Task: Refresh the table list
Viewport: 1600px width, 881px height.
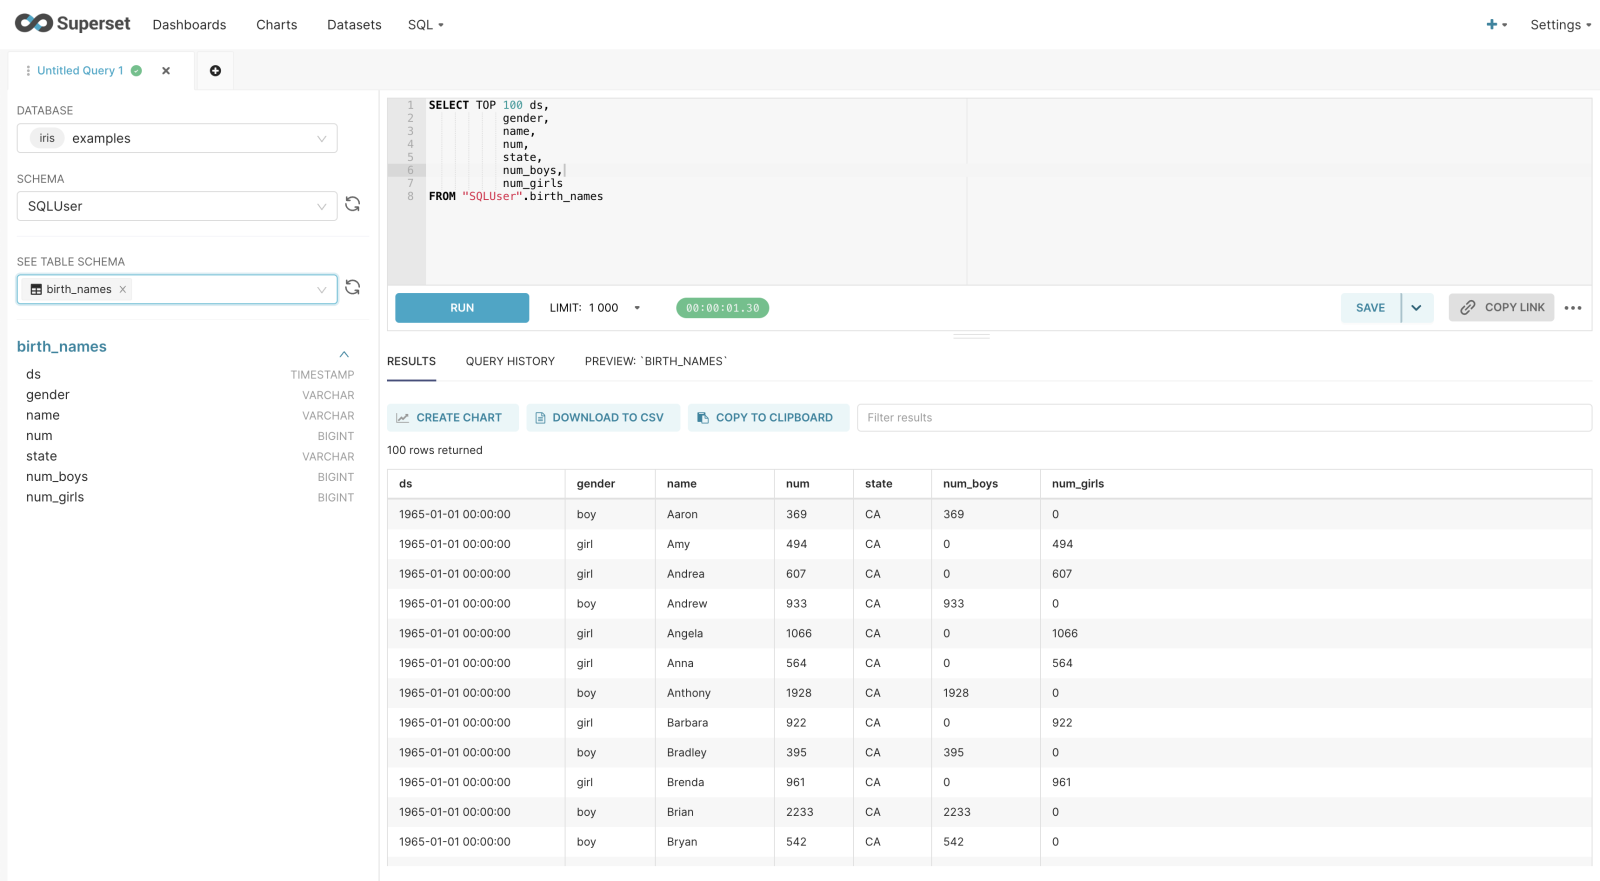Action: coord(353,288)
